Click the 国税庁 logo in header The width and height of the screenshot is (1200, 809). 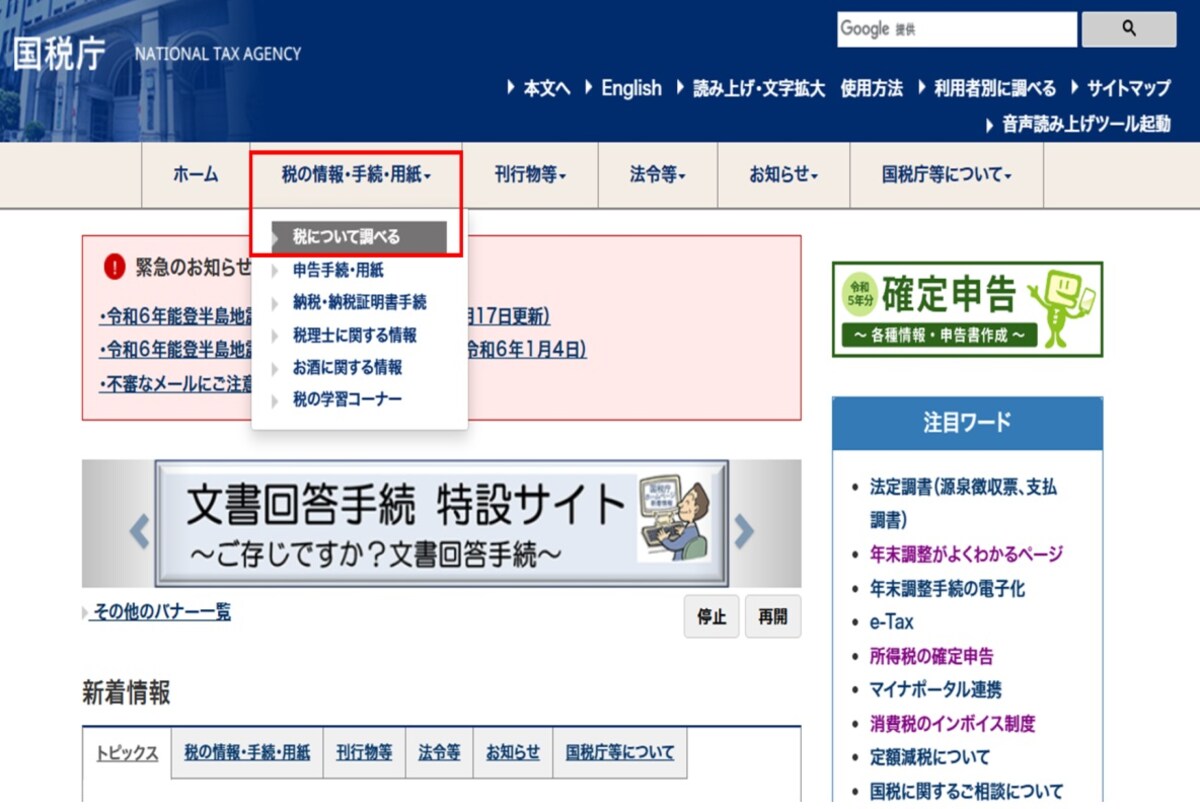point(59,53)
